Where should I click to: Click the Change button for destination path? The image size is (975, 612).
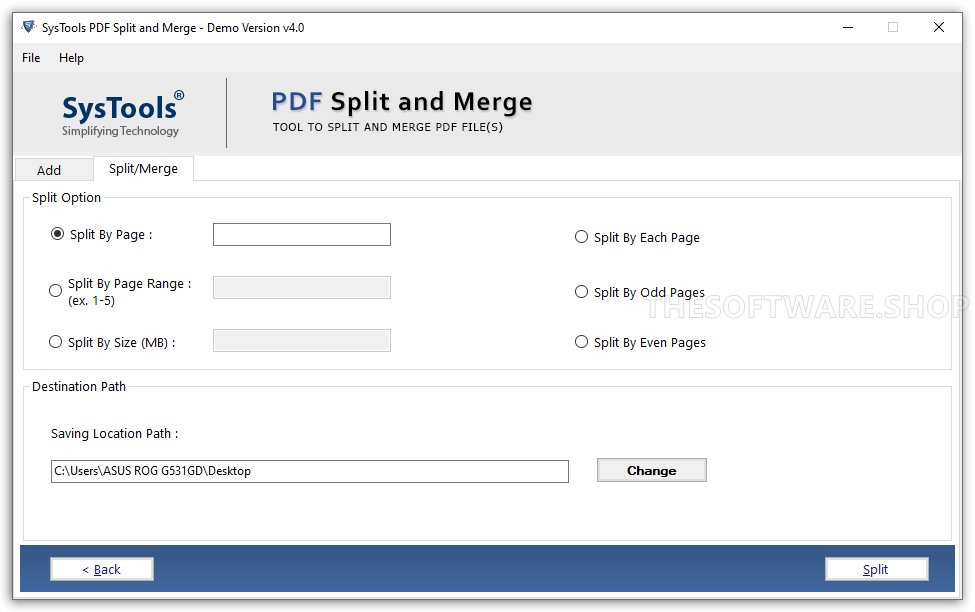651,470
